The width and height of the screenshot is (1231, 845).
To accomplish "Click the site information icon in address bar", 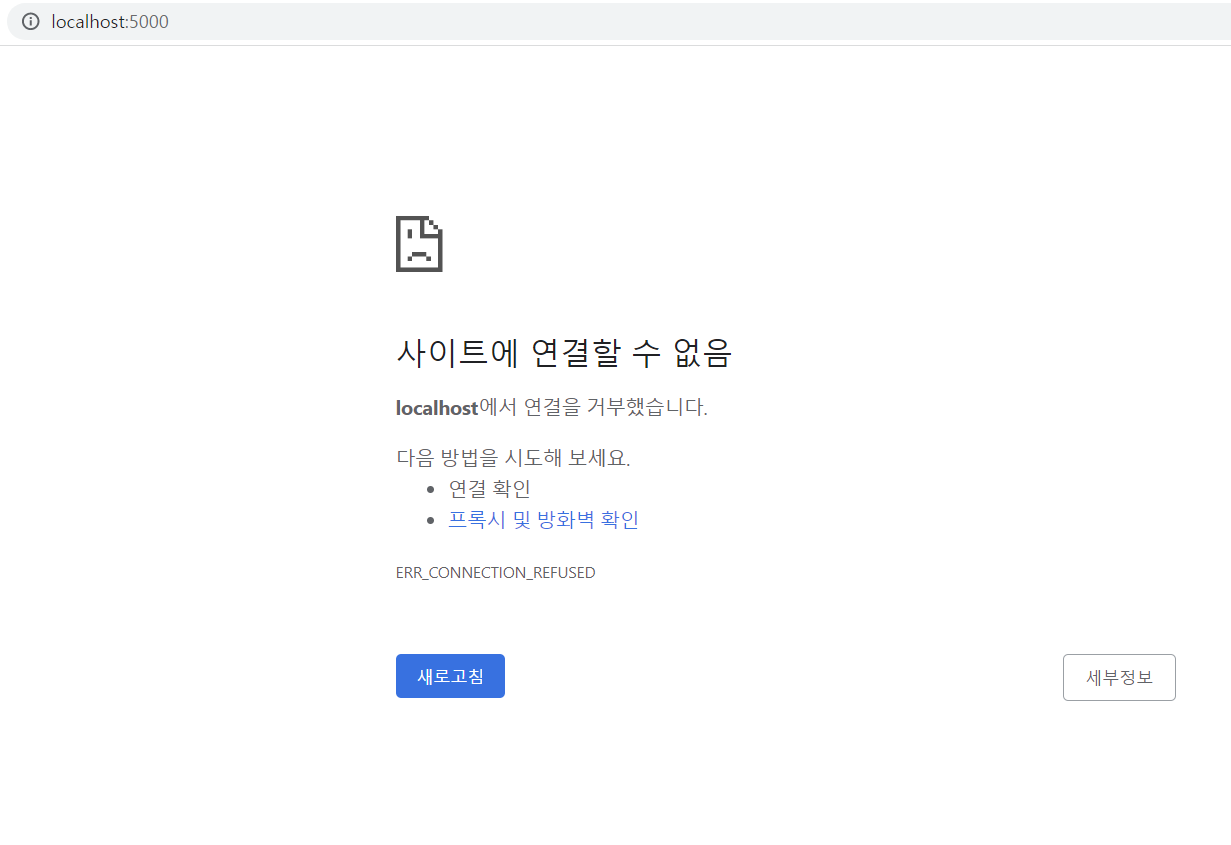I will coord(31,21).
